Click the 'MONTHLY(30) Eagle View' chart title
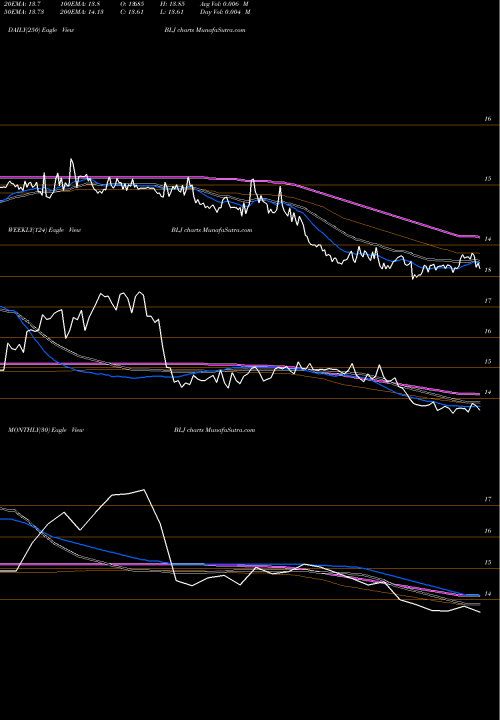This screenshot has height=720, width=500. pos(45,430)
